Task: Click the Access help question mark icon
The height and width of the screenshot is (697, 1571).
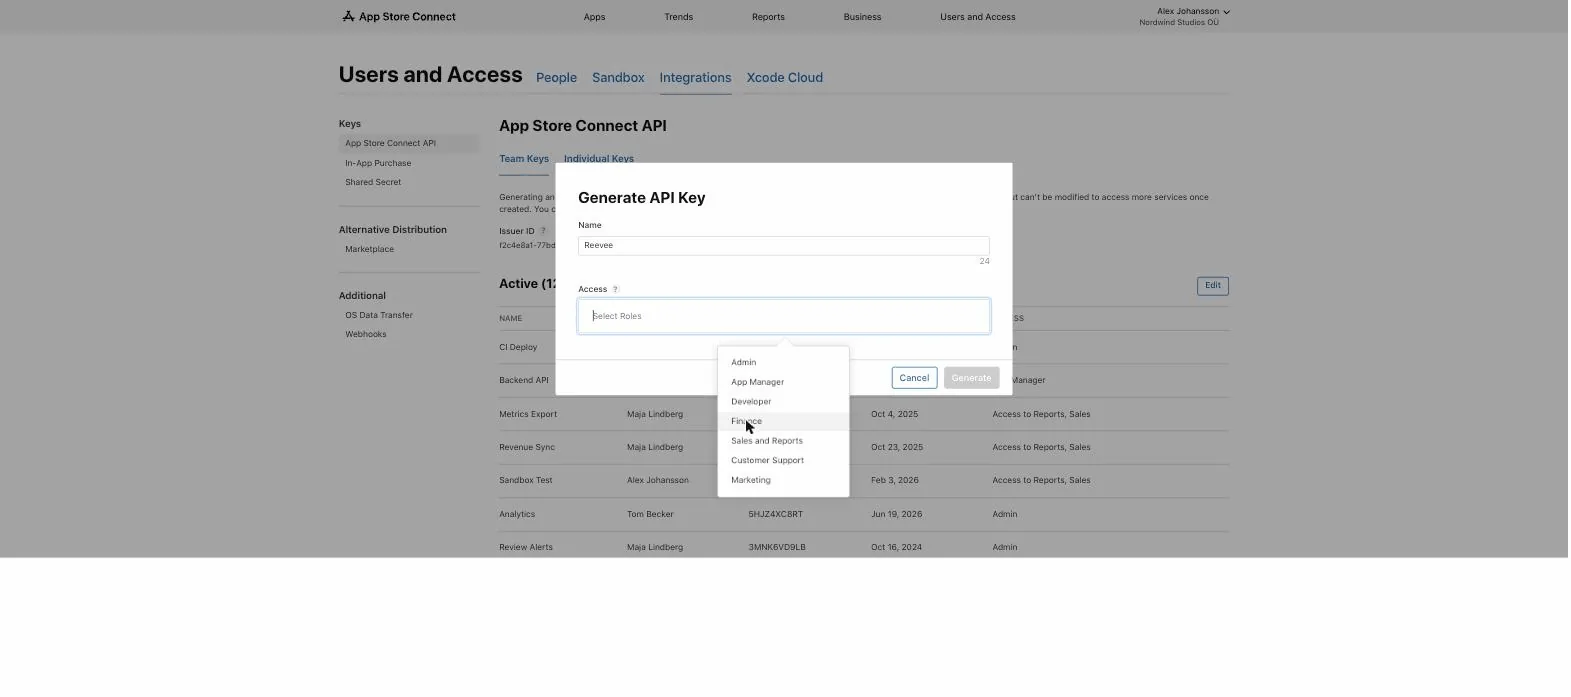Action: [x=616, y=289]
